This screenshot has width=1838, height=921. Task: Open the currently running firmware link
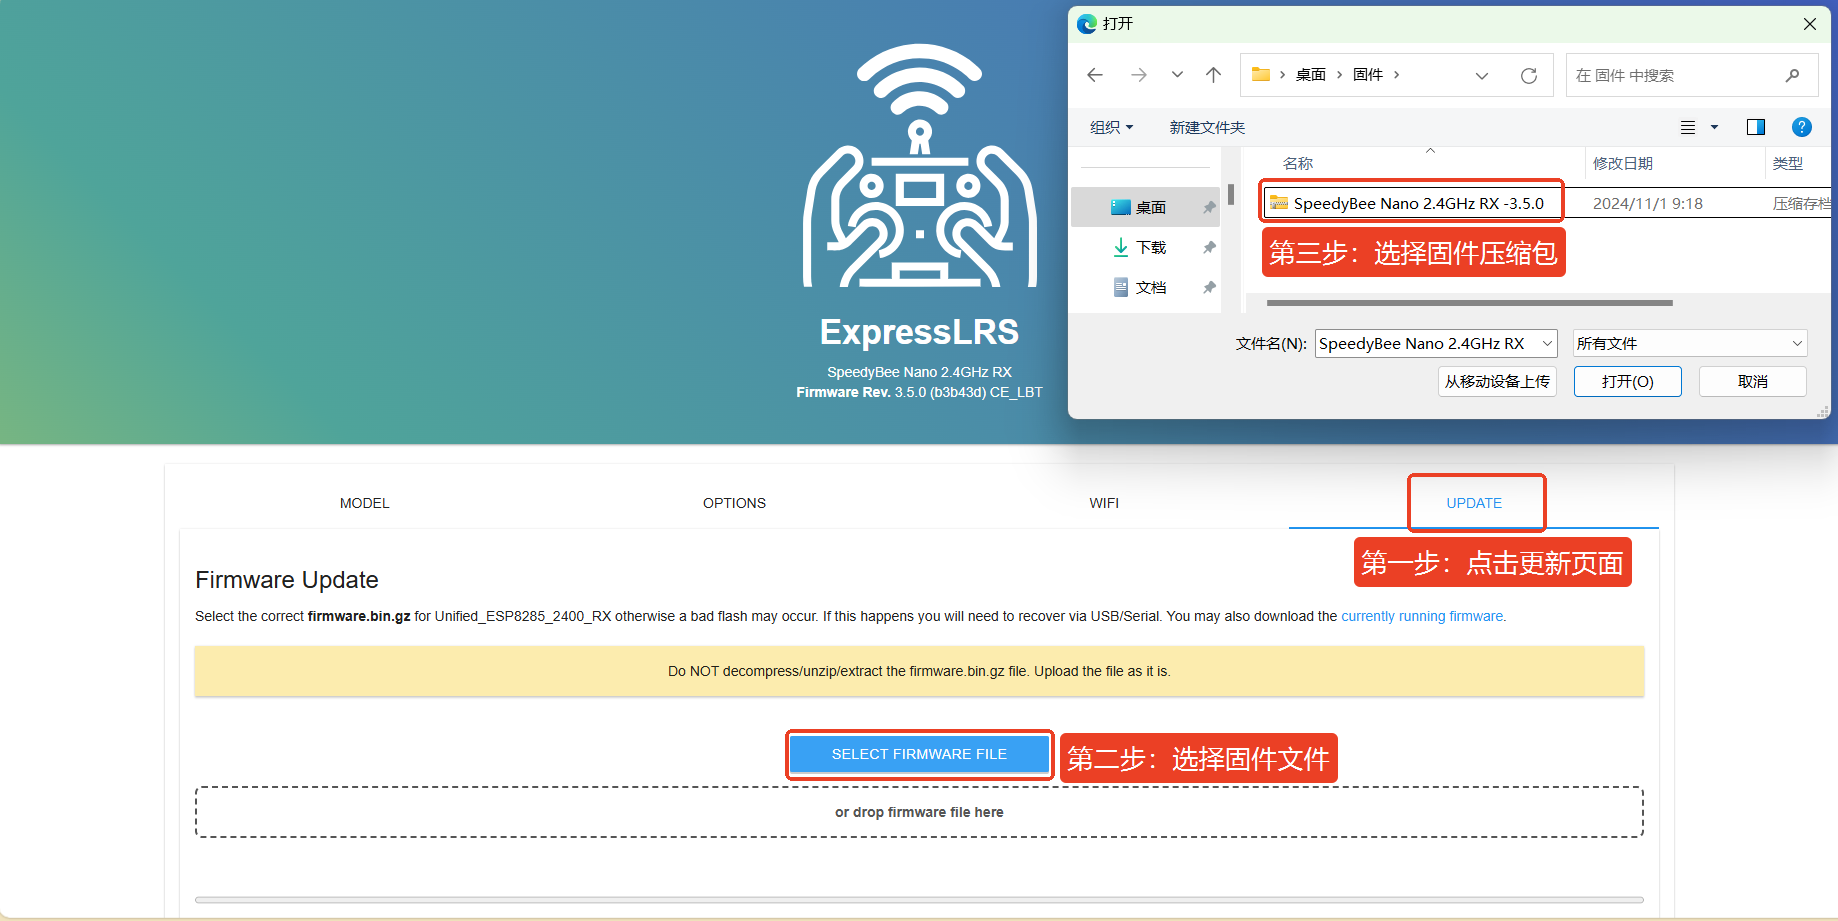tap(1422, 616)
